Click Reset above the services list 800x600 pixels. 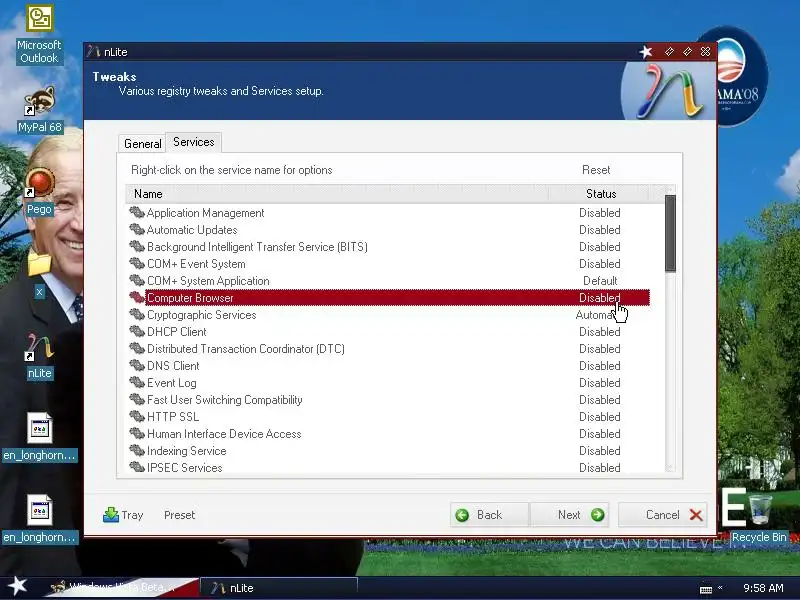point(596,170)
